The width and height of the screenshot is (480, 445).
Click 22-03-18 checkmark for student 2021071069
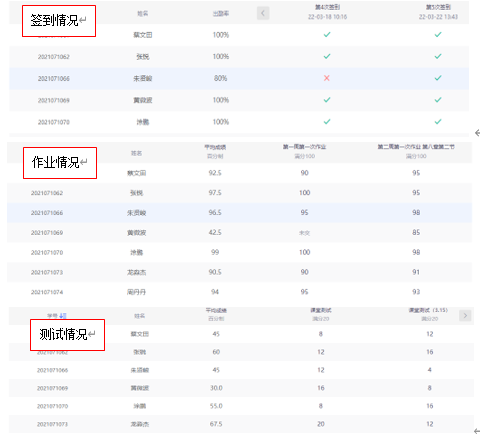[327, 100]
